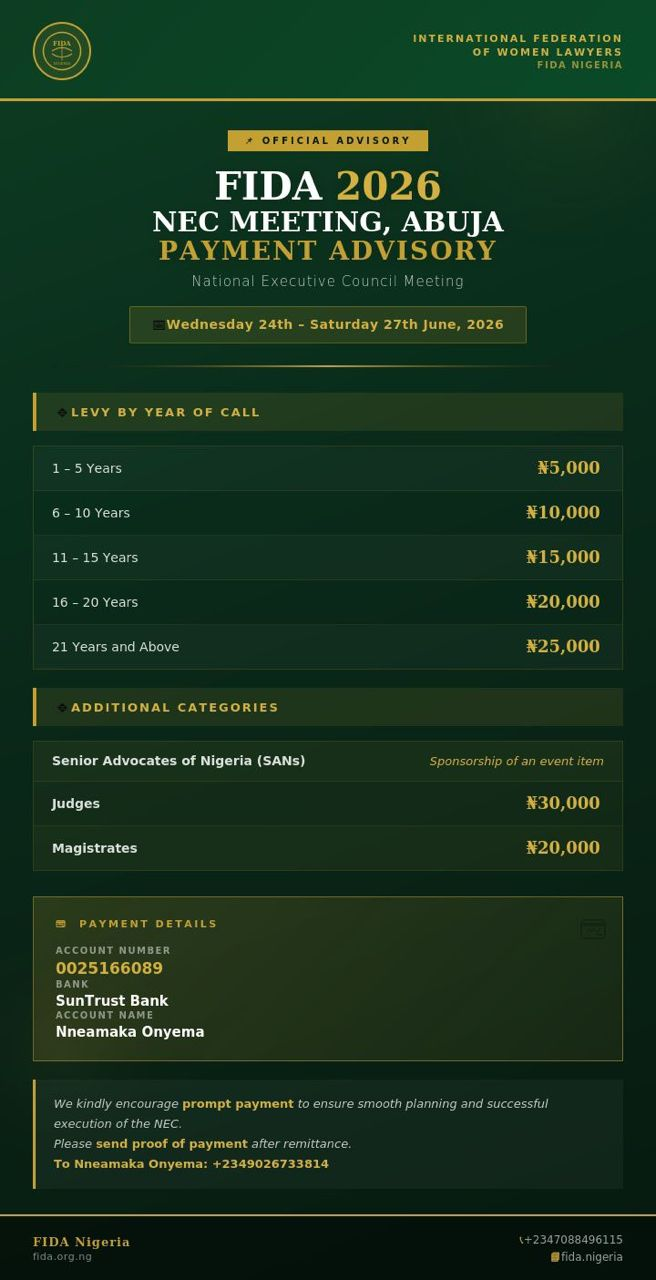Click the faint credit card icon in payment box

coord(593,929)
